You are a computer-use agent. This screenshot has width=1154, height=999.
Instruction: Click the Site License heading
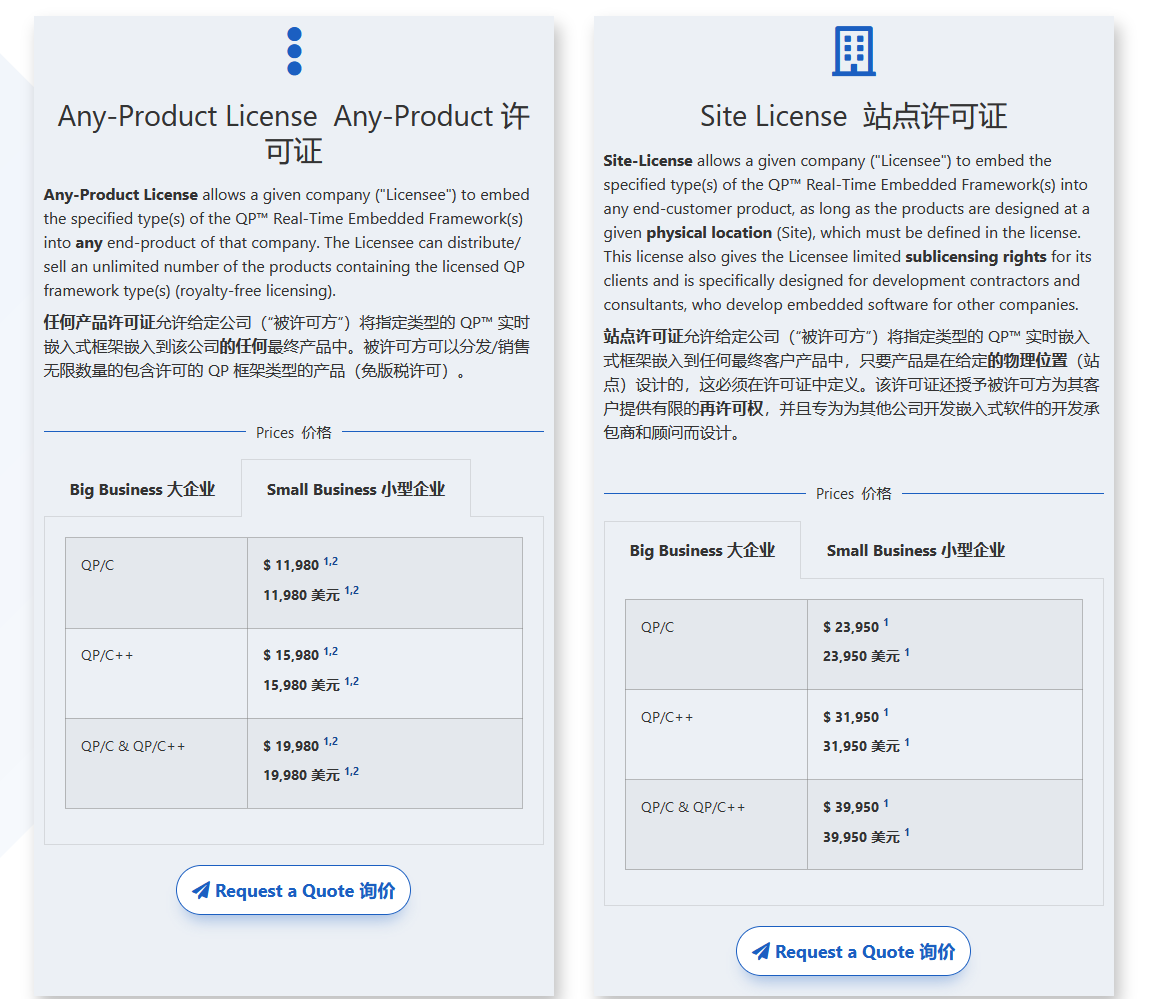854,116
